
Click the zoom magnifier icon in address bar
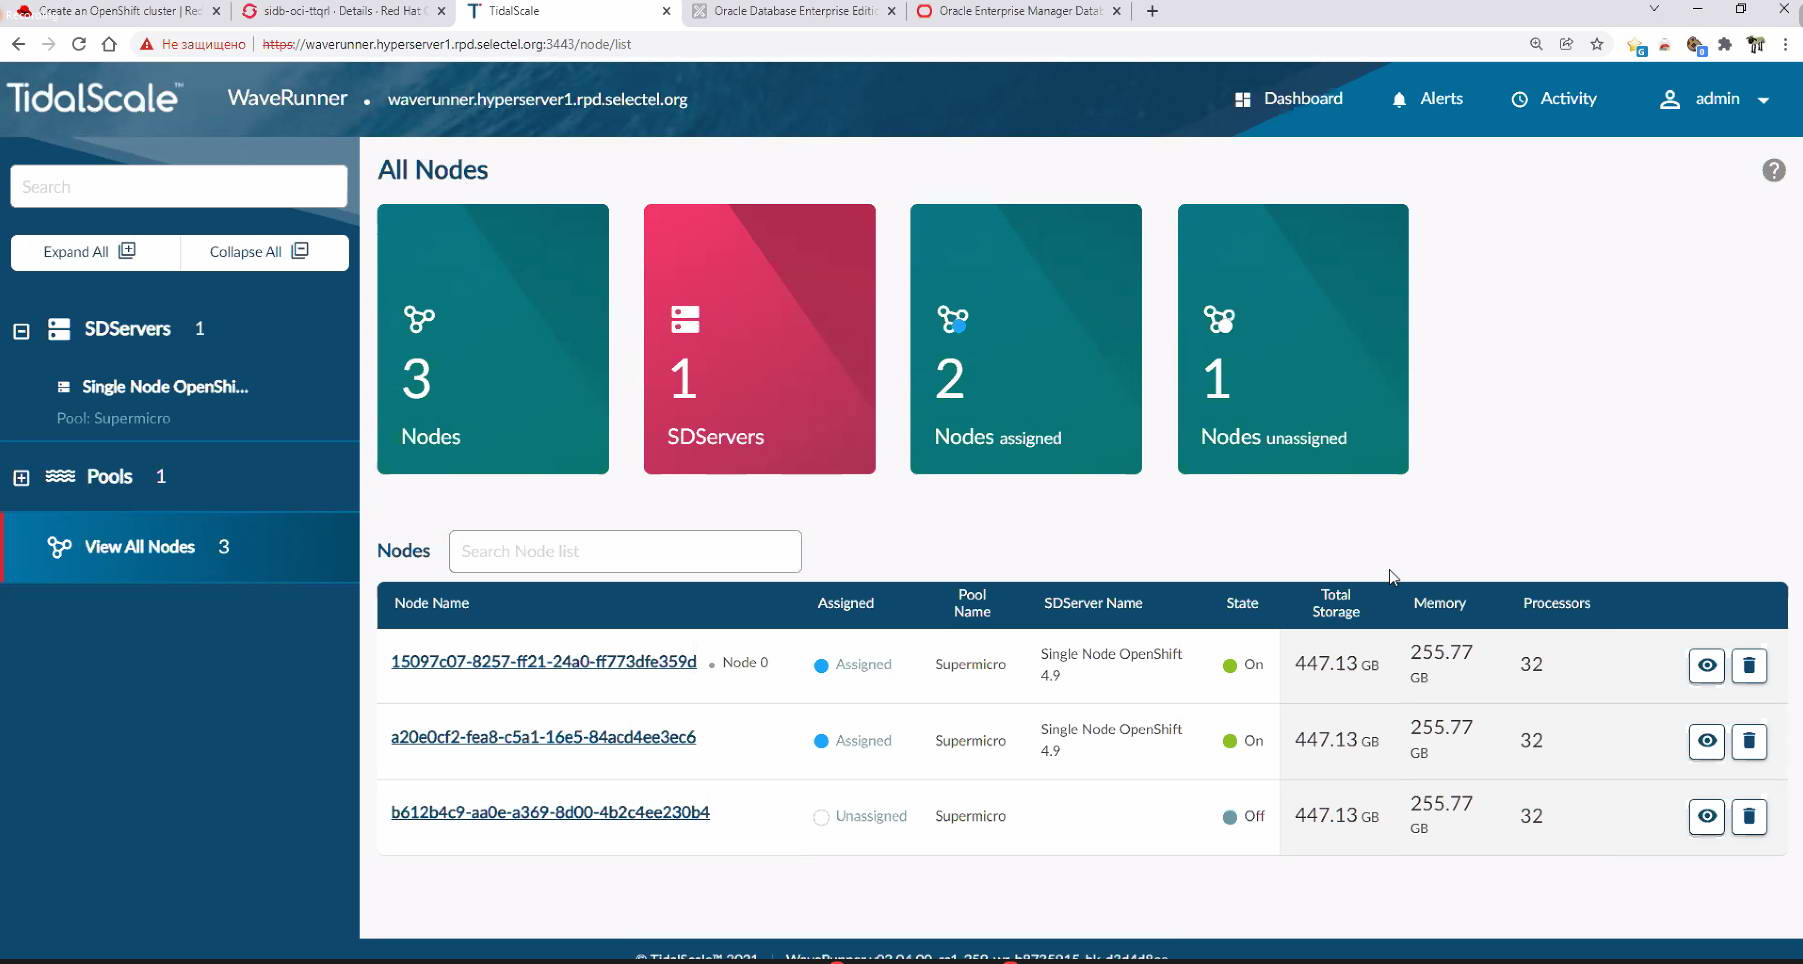pos(1536,44)
